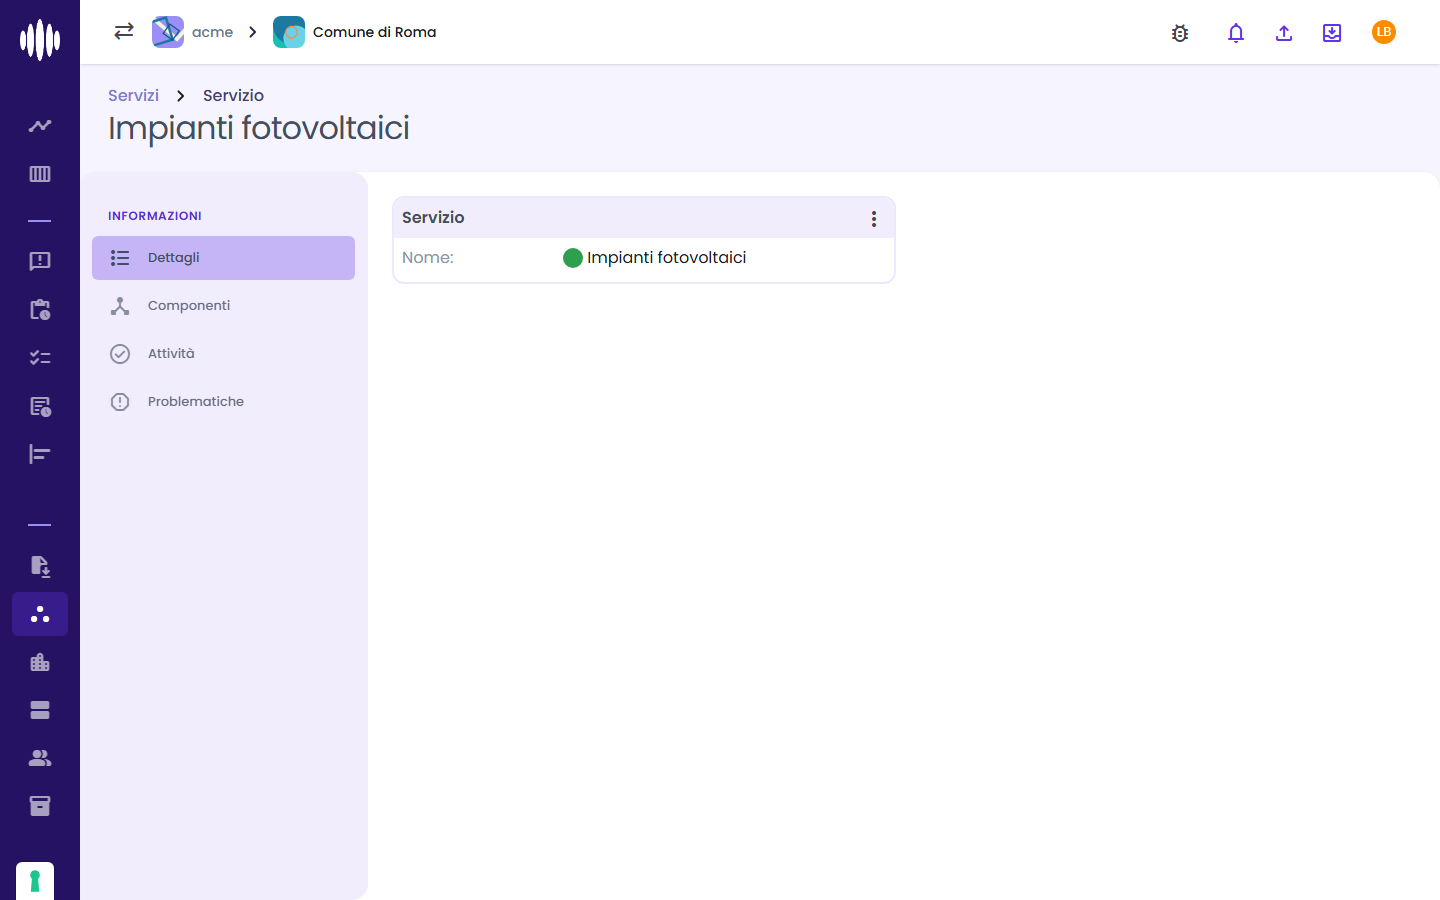Click the Nome: field label
1440x900 pixels.
click(428, 258)
